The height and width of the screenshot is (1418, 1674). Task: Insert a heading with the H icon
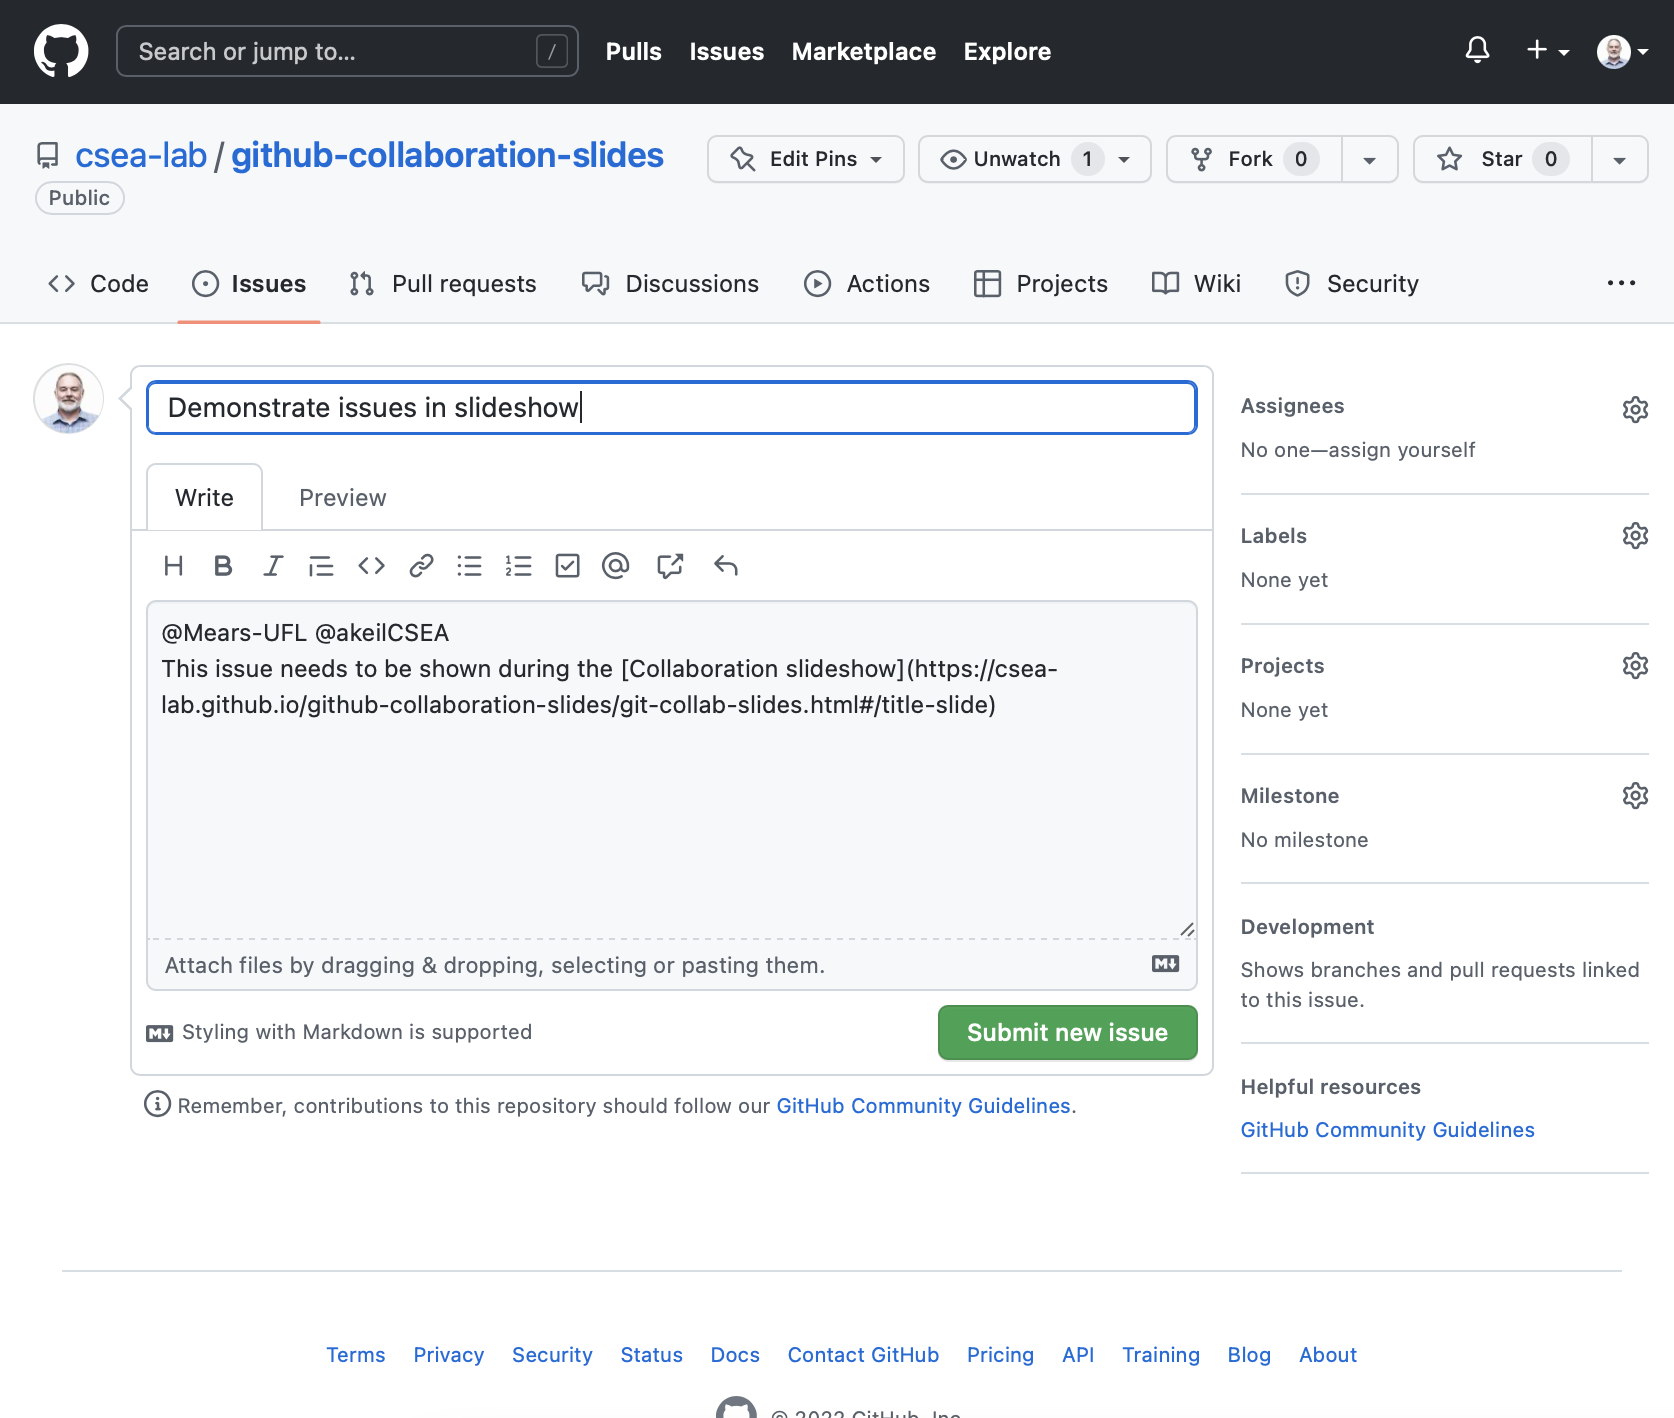click(x=173, y=566)
